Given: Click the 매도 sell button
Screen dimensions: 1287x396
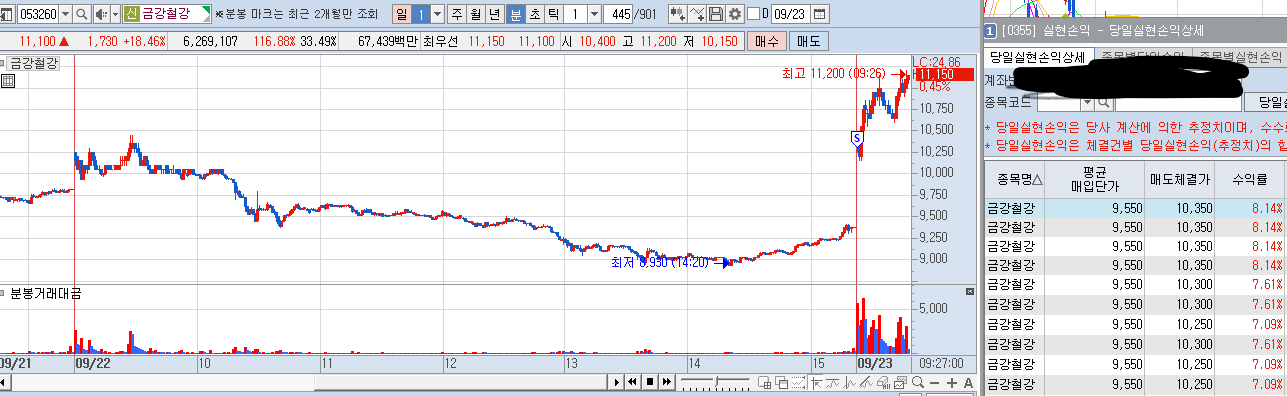Looking at the screenshot, I should click(808, 41).
